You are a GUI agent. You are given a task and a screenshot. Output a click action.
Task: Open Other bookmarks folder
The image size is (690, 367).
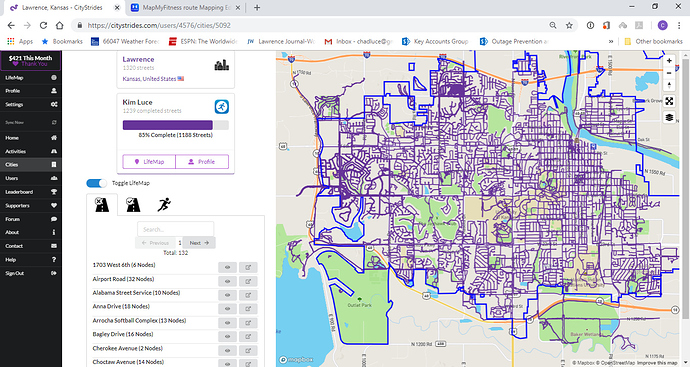pos(653,41)
